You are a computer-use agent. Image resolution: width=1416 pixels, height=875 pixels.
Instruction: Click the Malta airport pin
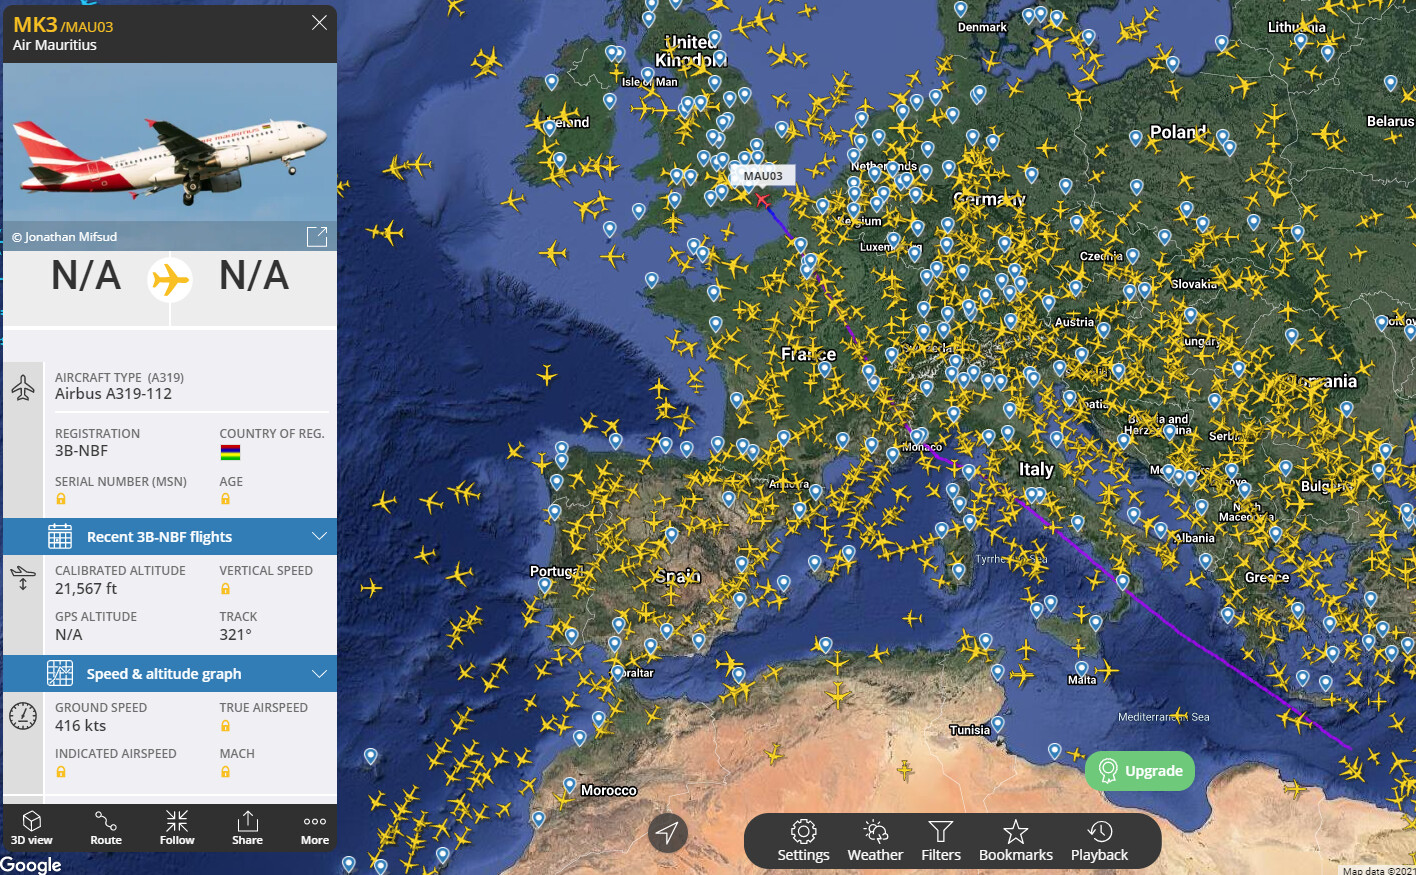pos(1081,667)
